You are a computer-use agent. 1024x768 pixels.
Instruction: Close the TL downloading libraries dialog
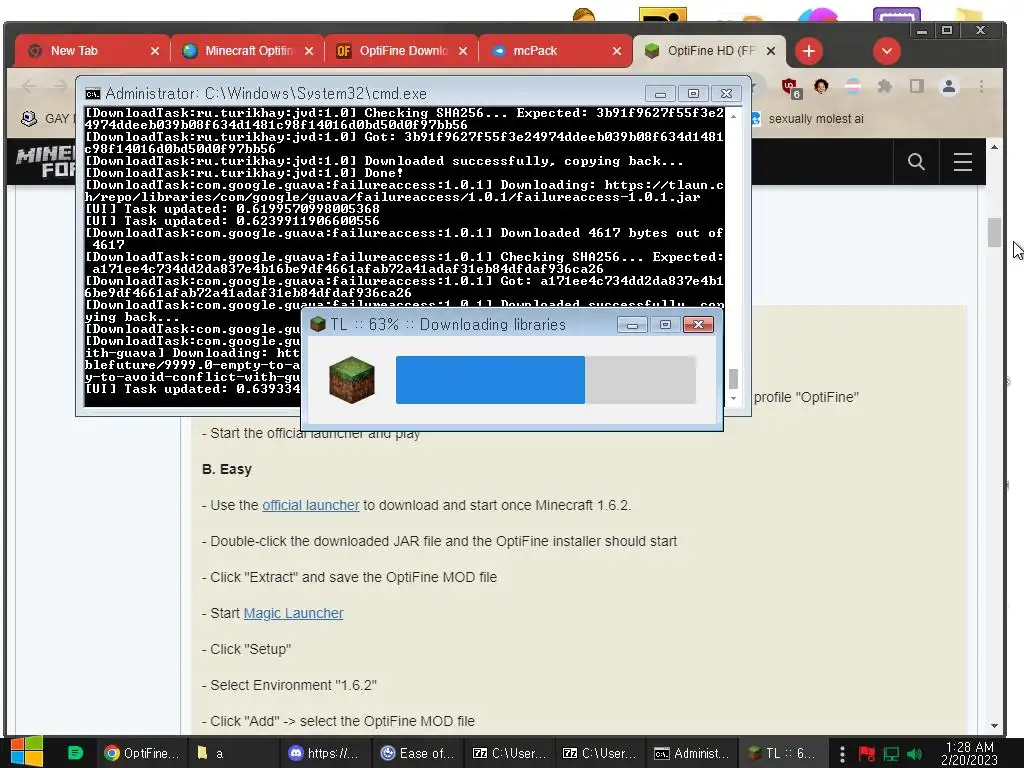tap(697, 325)
